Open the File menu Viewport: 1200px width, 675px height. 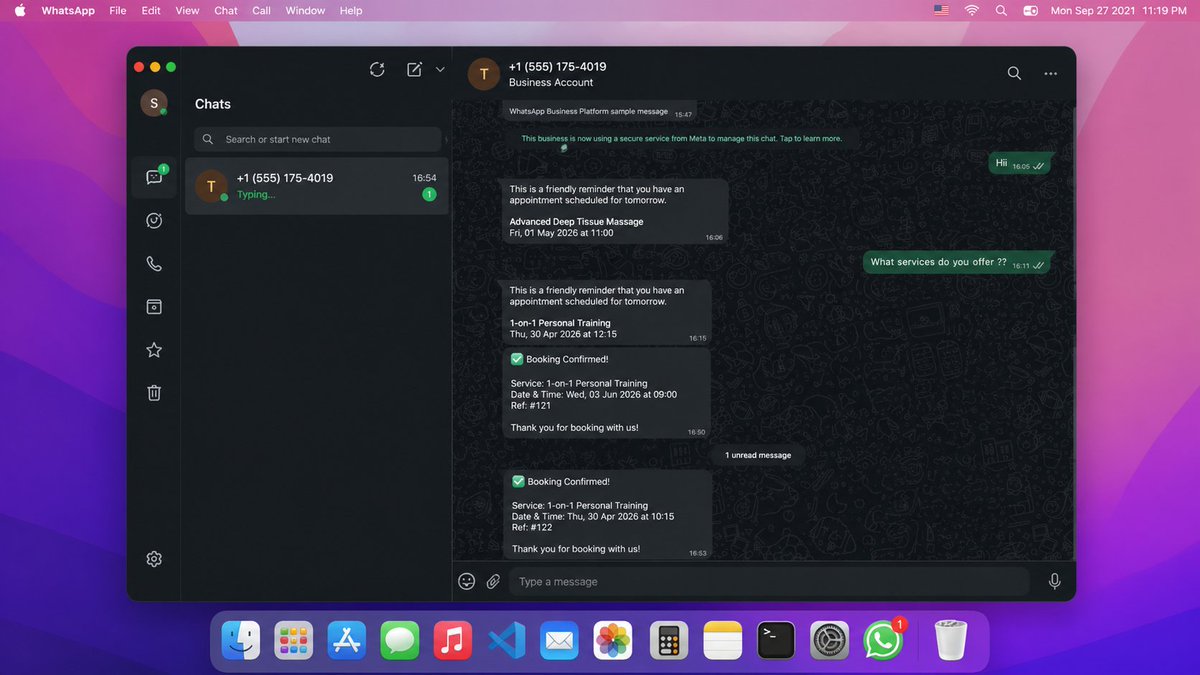pyautogui.click(x=118, y=10)
